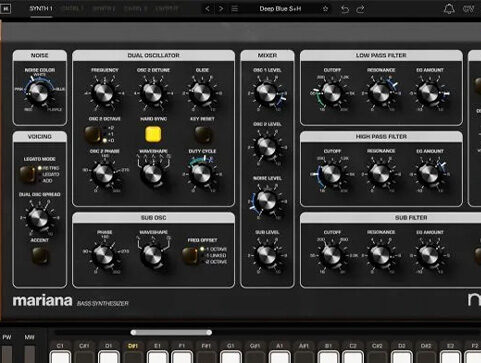Click the top-left panel toggle icon
Screen dimensions: 481x363
[5, 9]
